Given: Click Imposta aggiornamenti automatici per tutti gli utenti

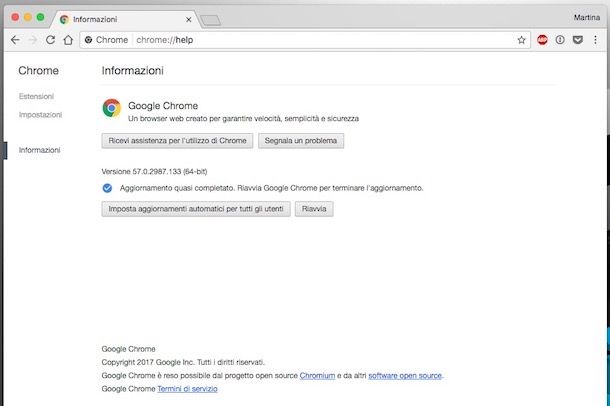Looking at the screenshot, I should [196, 209].
